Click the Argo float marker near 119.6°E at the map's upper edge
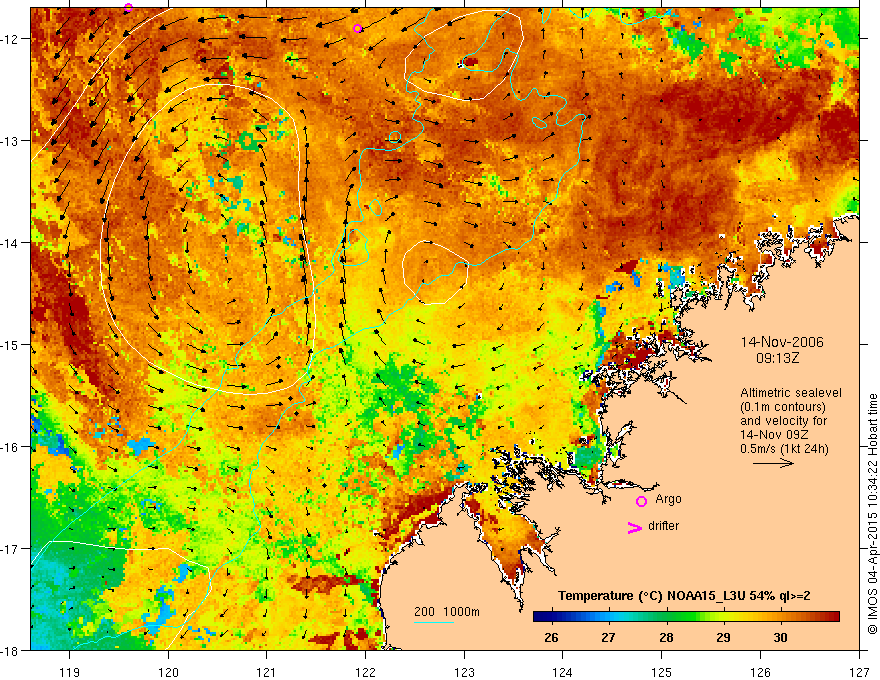 coord(128,7)
